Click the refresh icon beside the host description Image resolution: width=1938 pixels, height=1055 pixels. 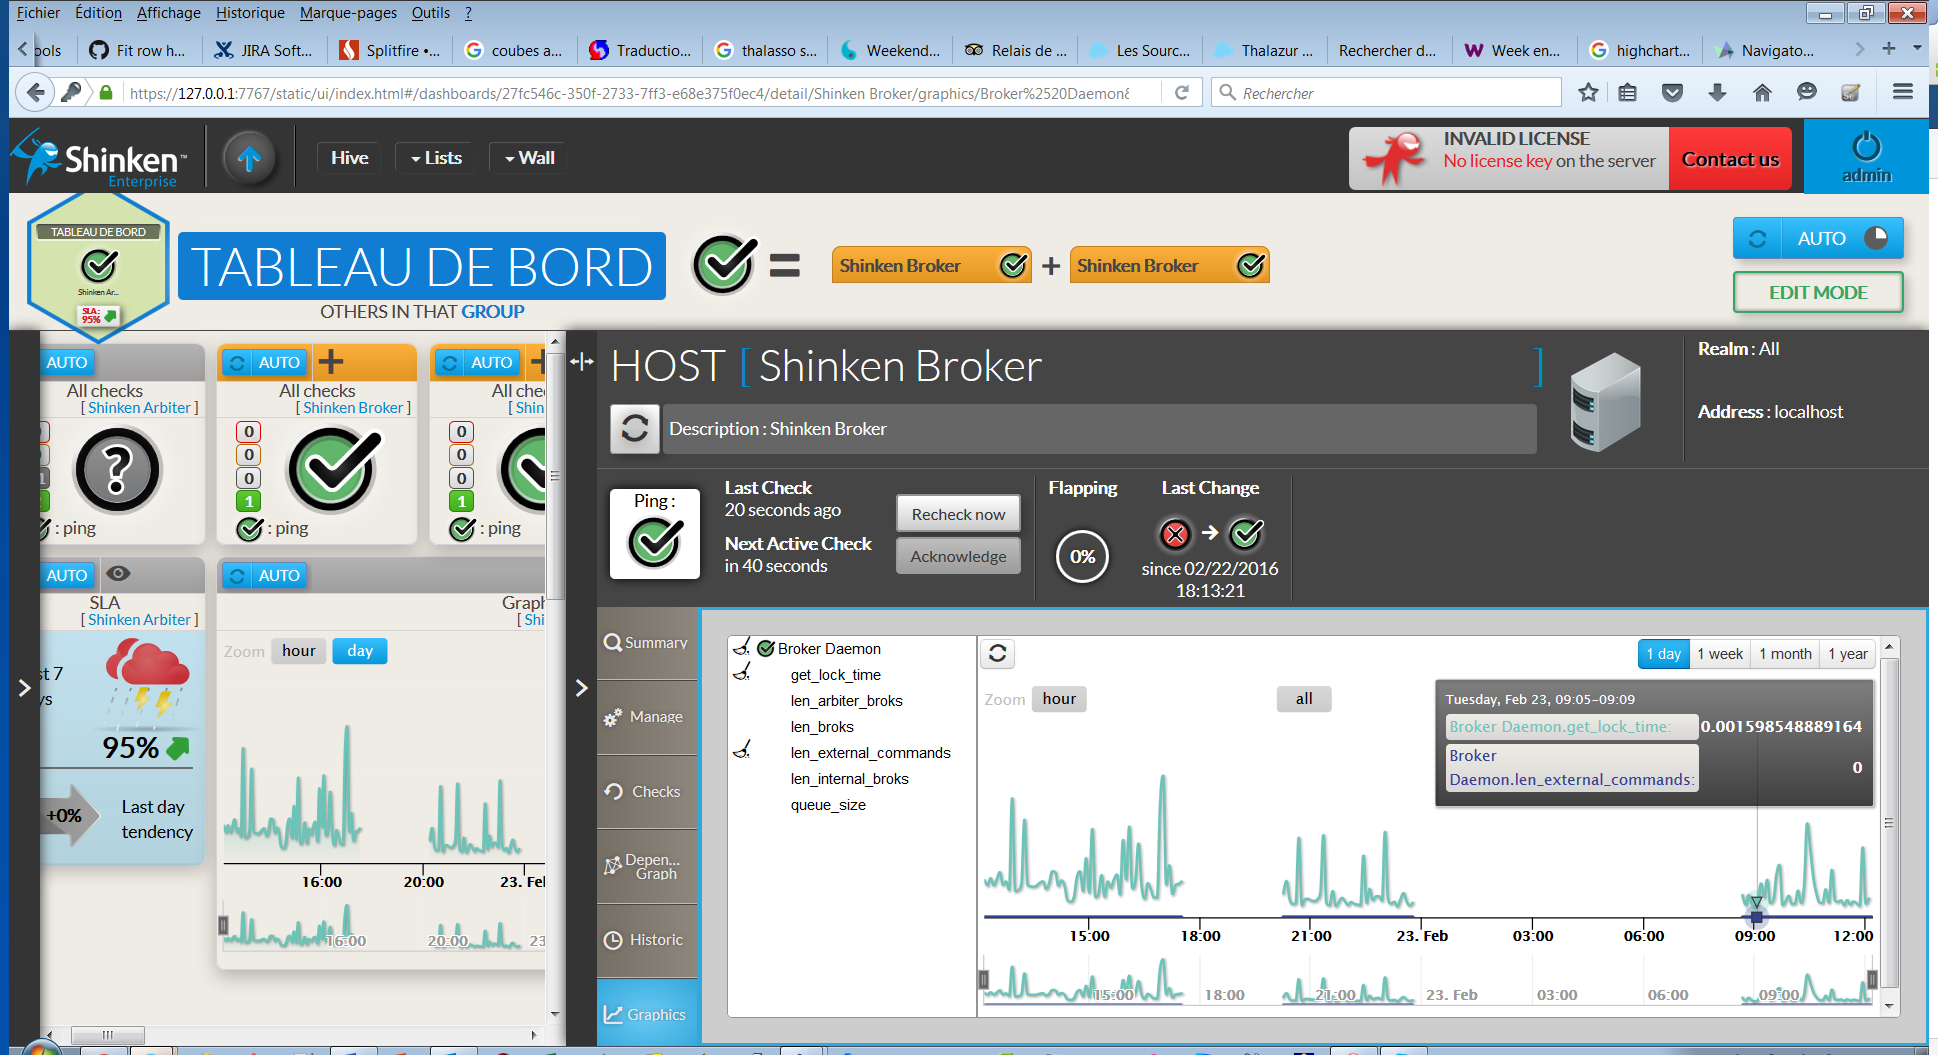[635, 429]
